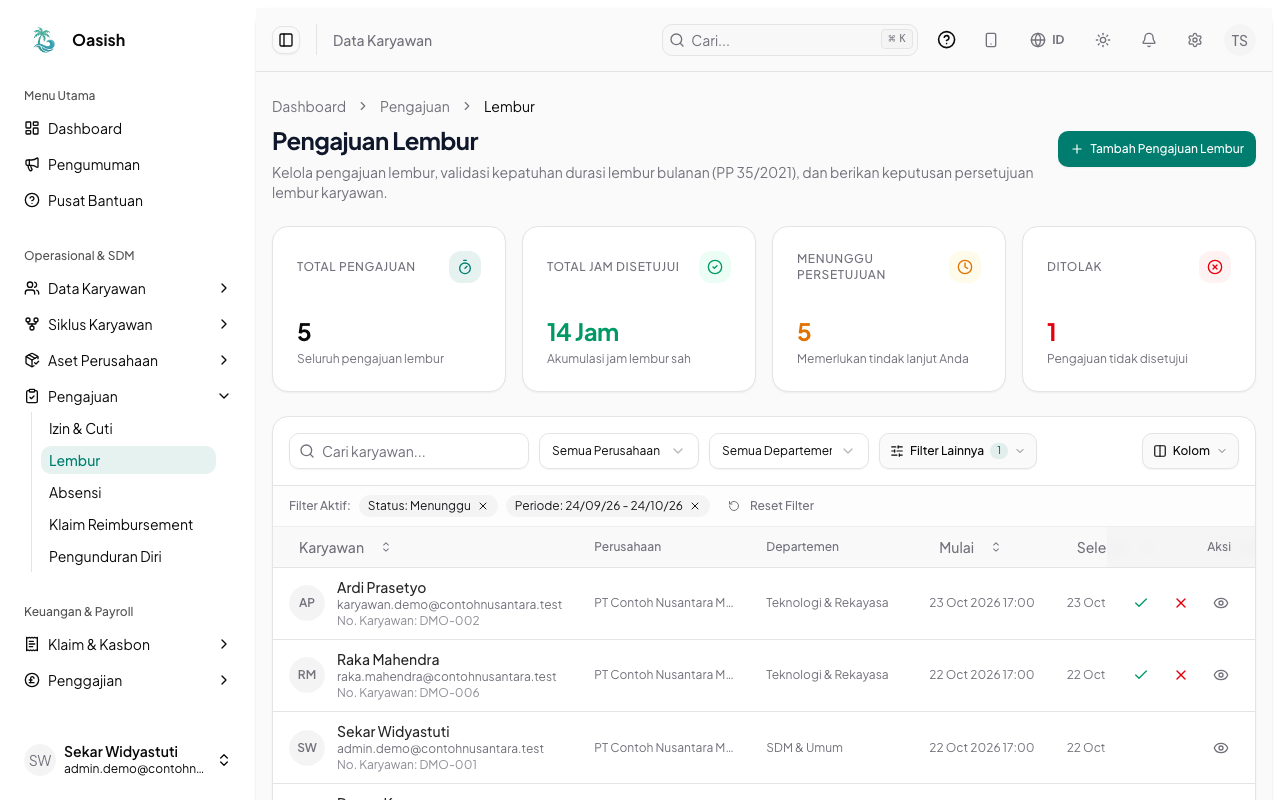Open the TS user avatar menu
The height and width of the screenshot is (800, 1280).
(x=1240, y=40)
